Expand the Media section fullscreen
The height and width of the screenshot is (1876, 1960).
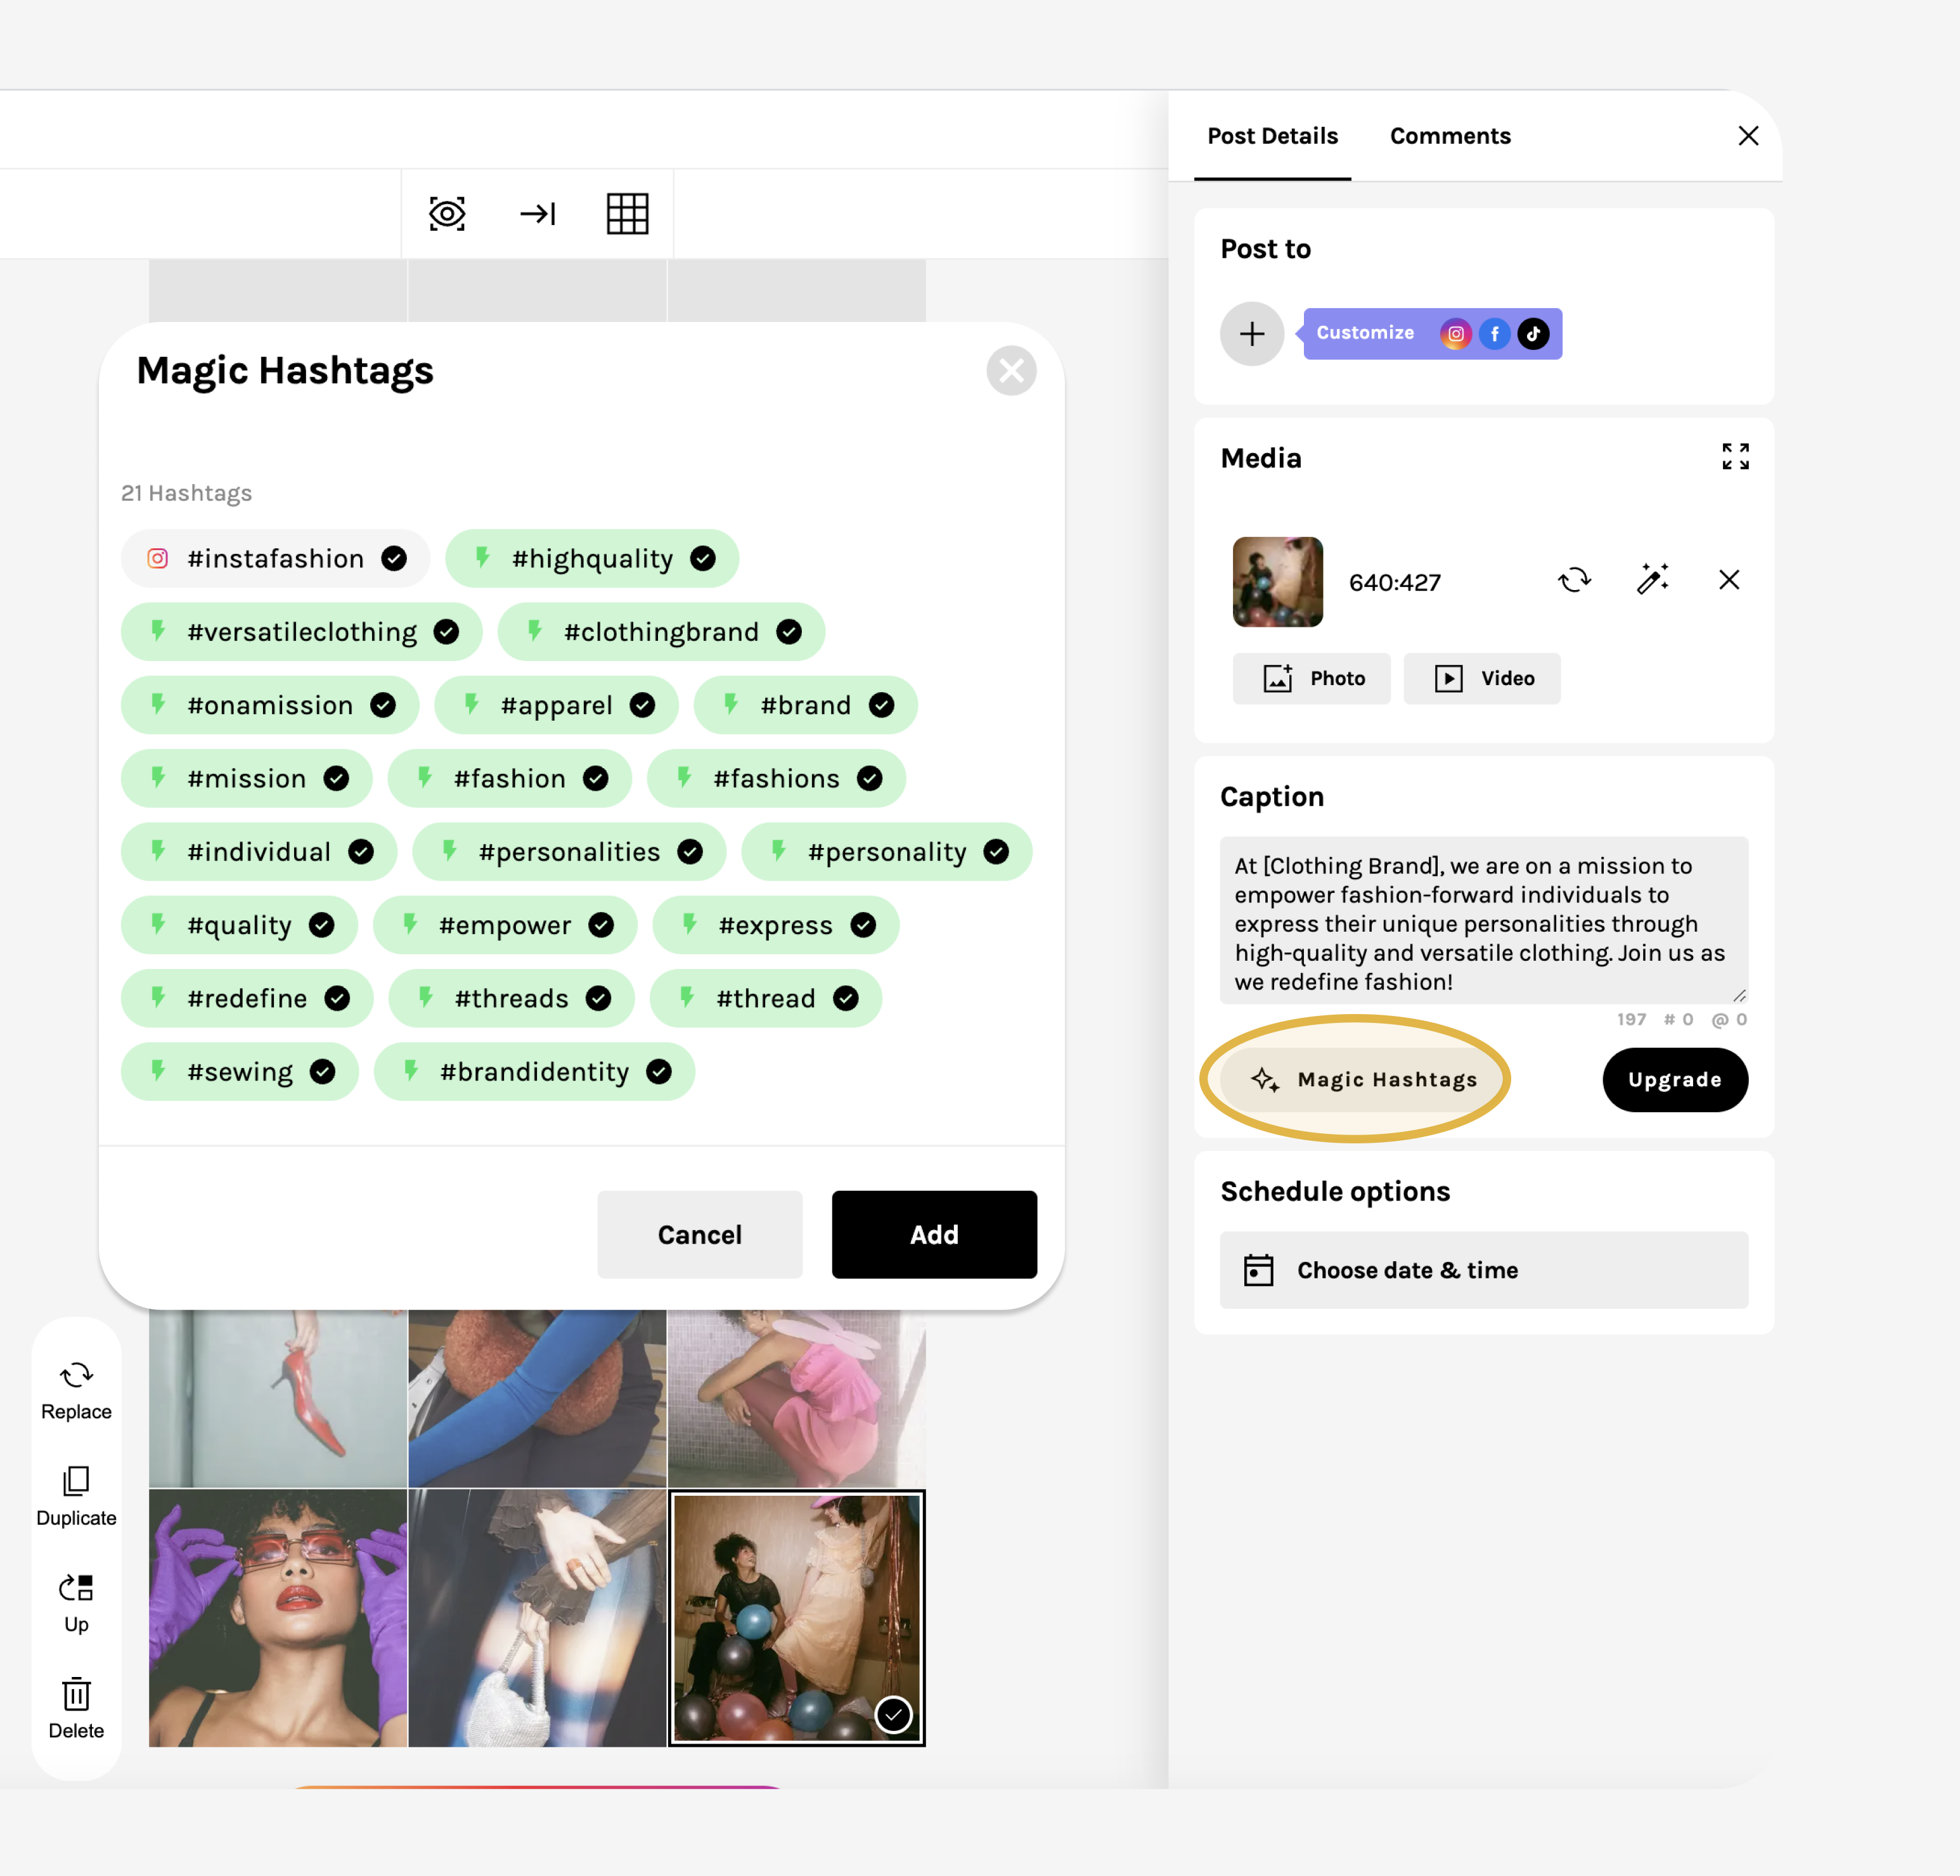[1735, 457]
